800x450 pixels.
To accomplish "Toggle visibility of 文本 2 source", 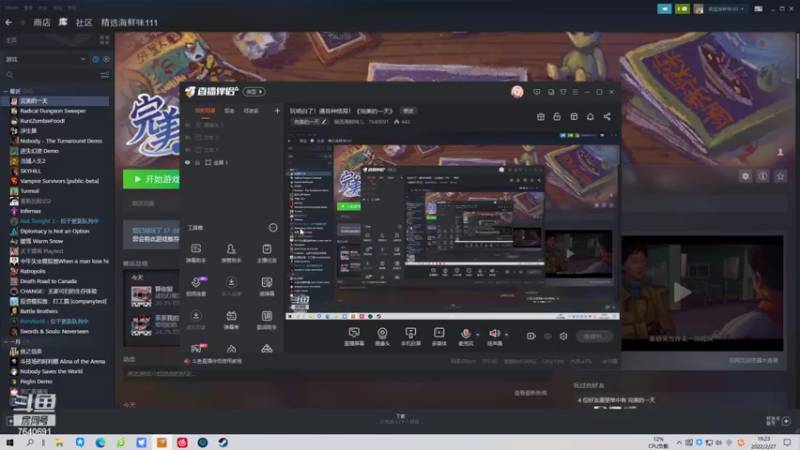I will [x=188, y=138].
